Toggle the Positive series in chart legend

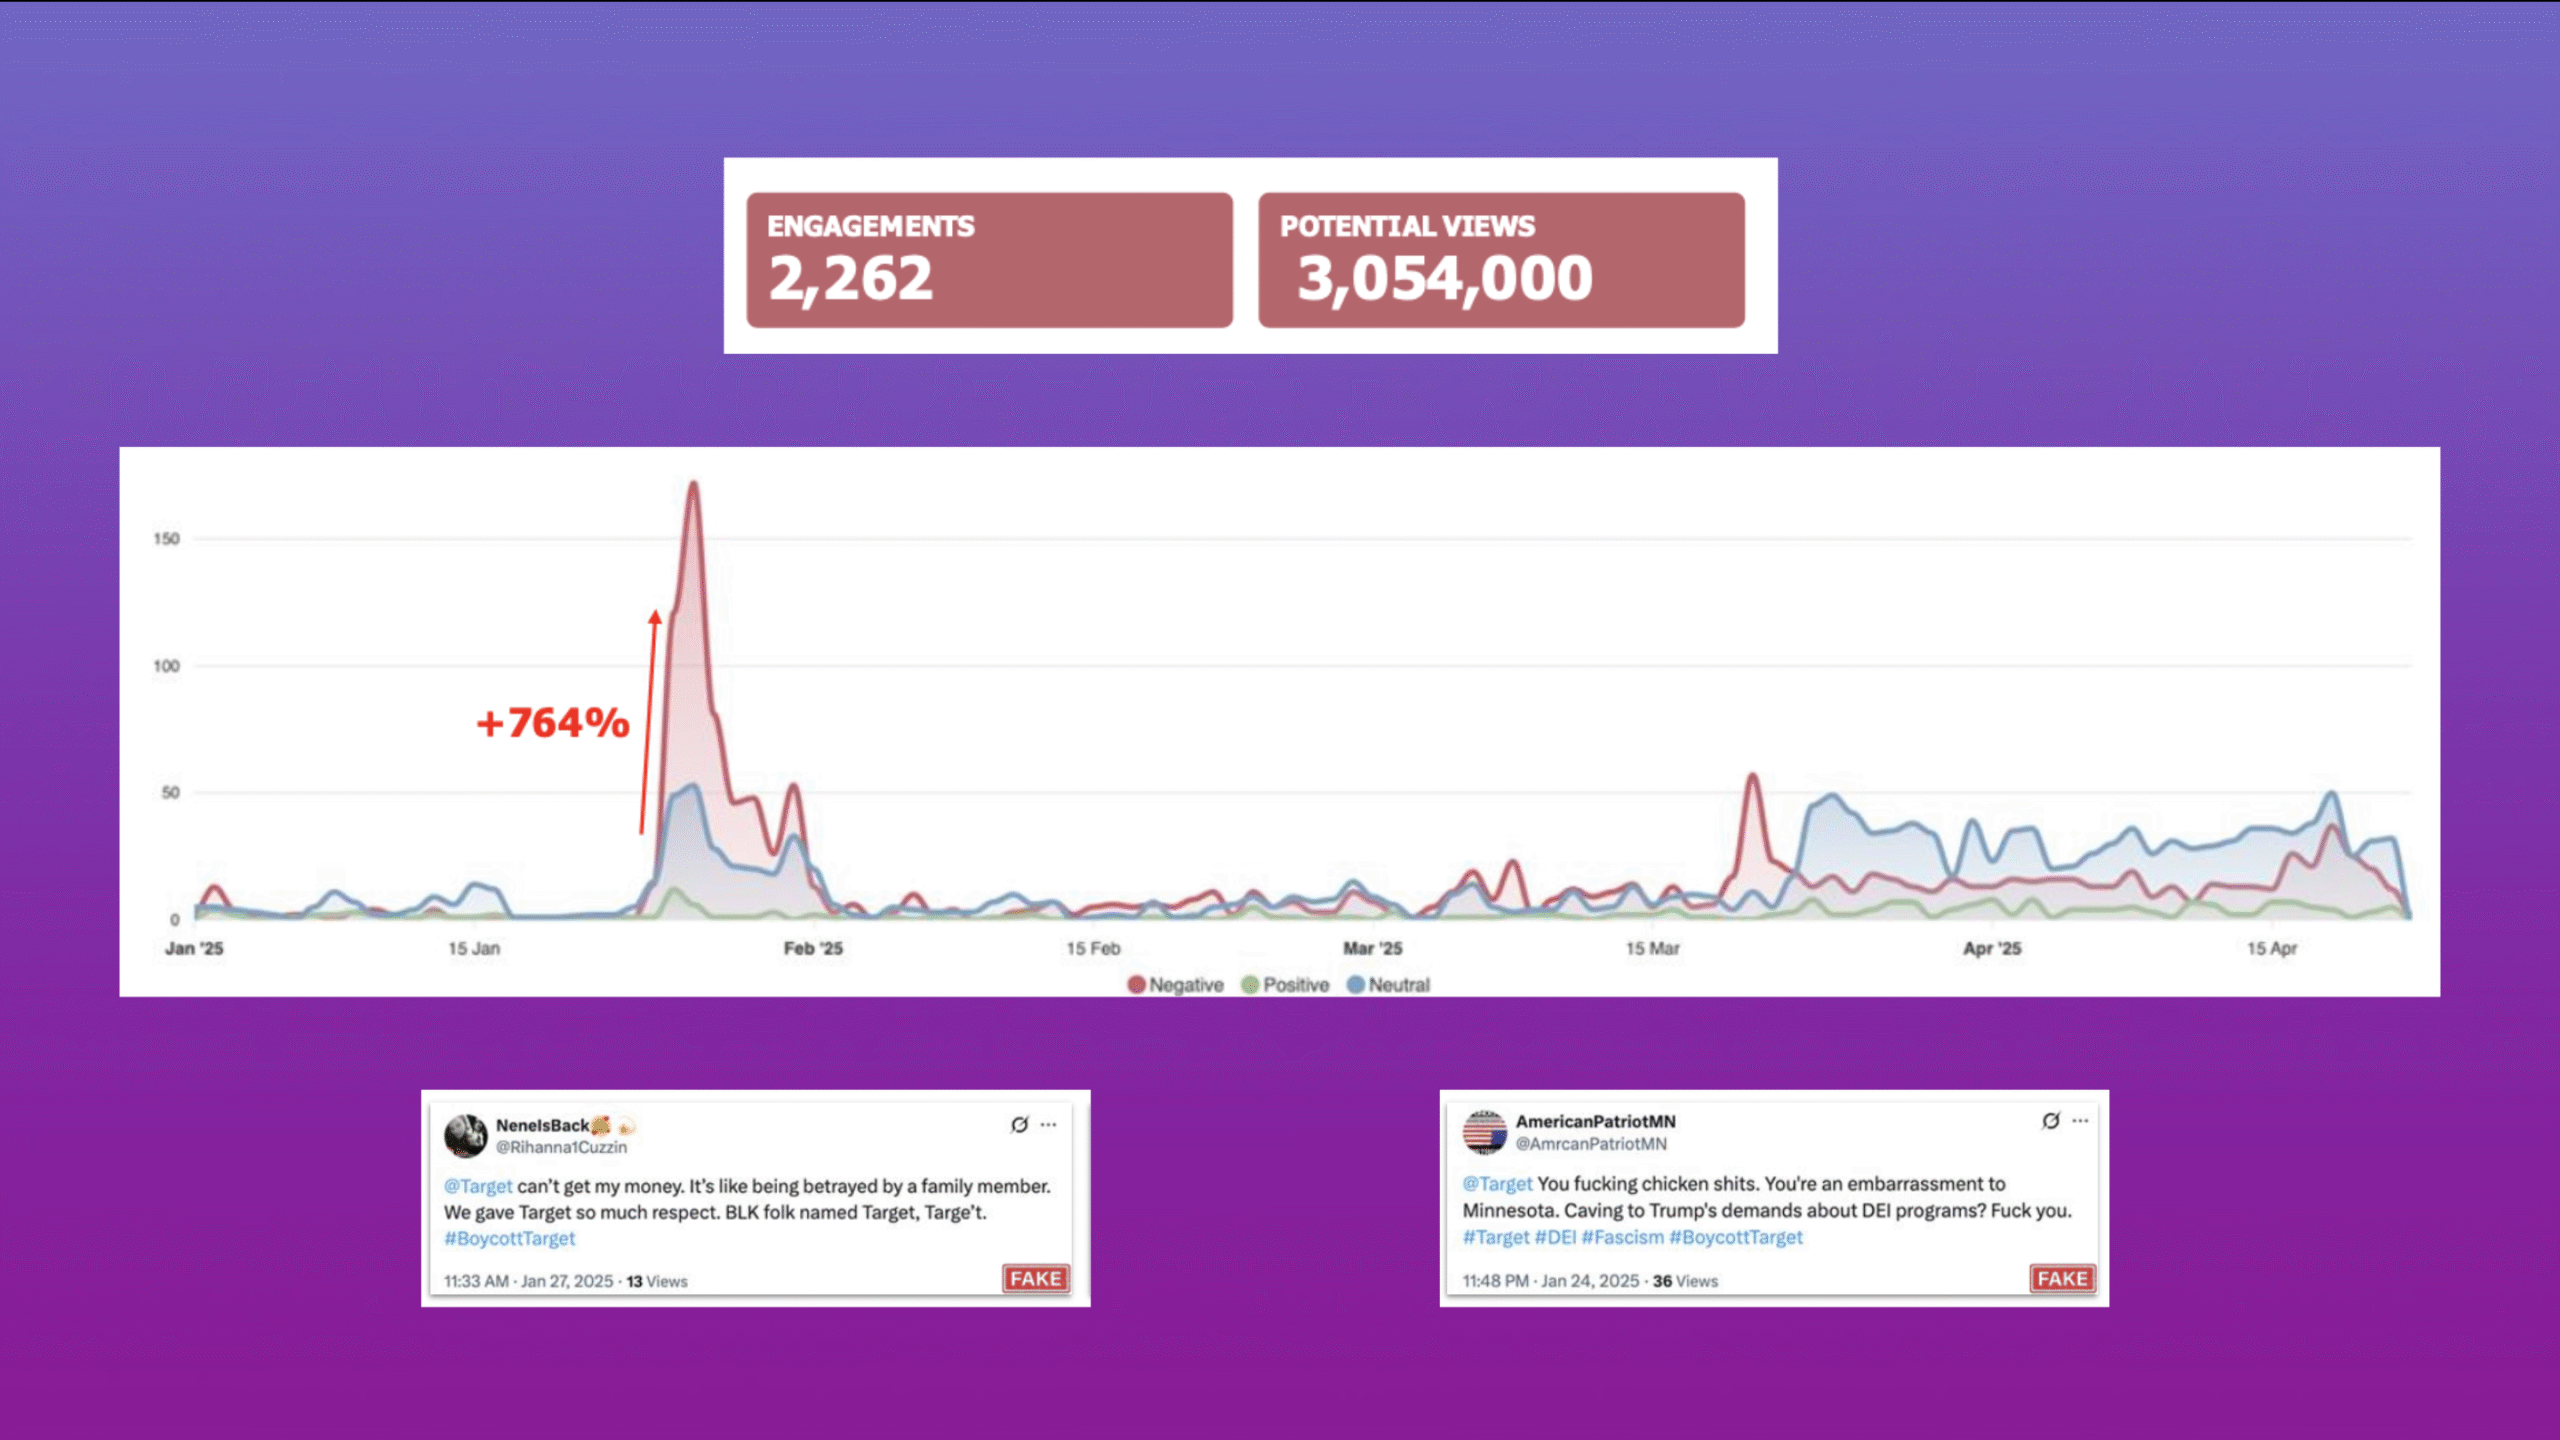[x=1285, y=984]
